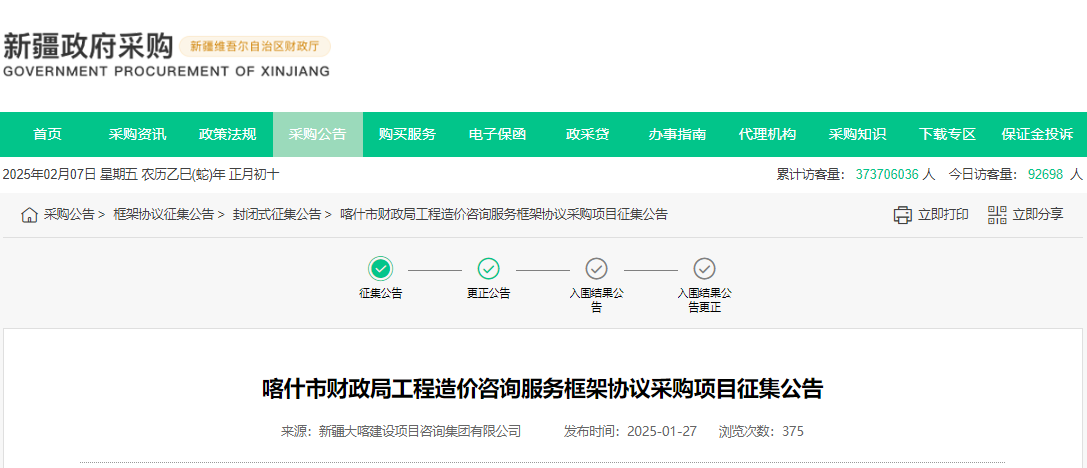The height and width of the screenshot is (468, 1087).
Task: Select the 更正公告 step circle
Action: (x=488, y=268)
